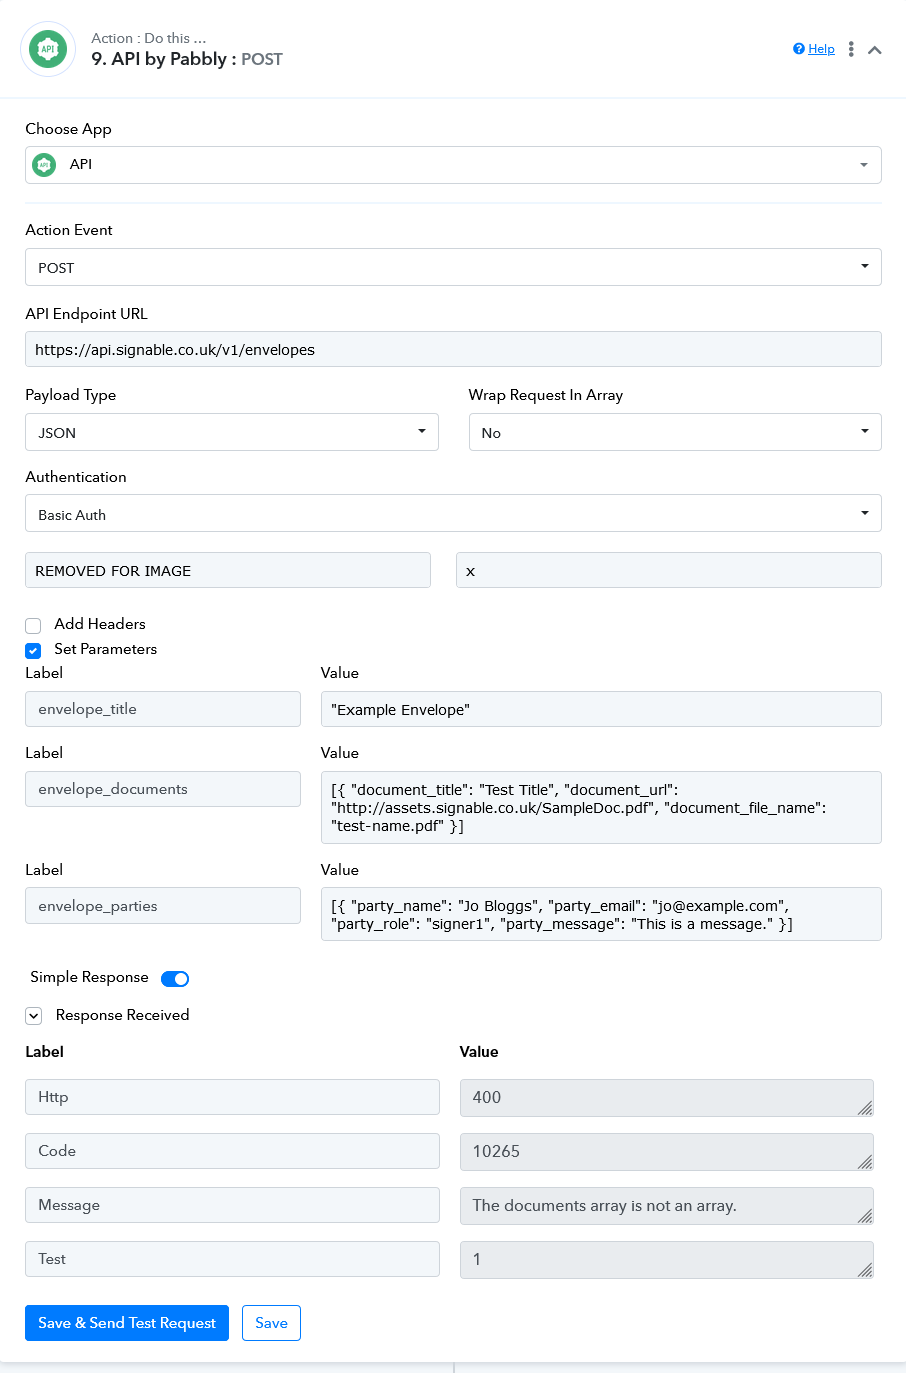906x1373 pixels.
Task: Click the Save button
Action: click(271, 1323)
